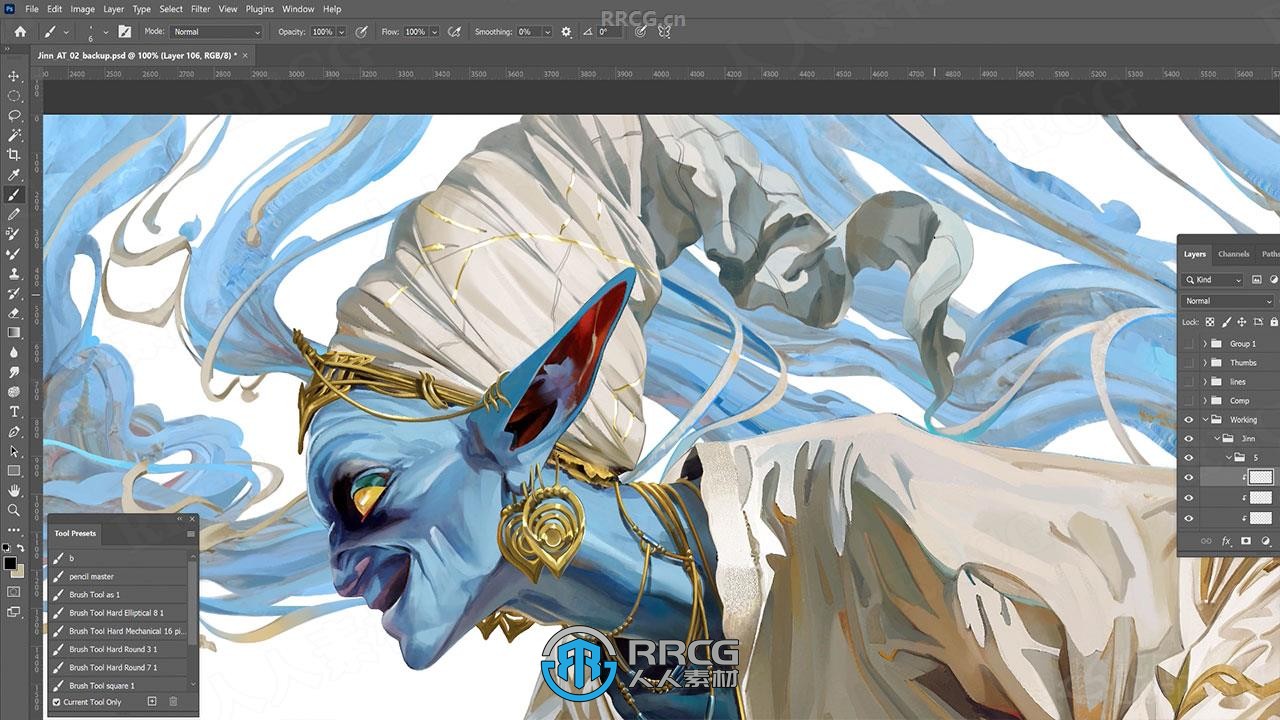Show the Group 1 layer group
The height and width of the screenshot is (720, 1280).
click(x=1188, y=343)
